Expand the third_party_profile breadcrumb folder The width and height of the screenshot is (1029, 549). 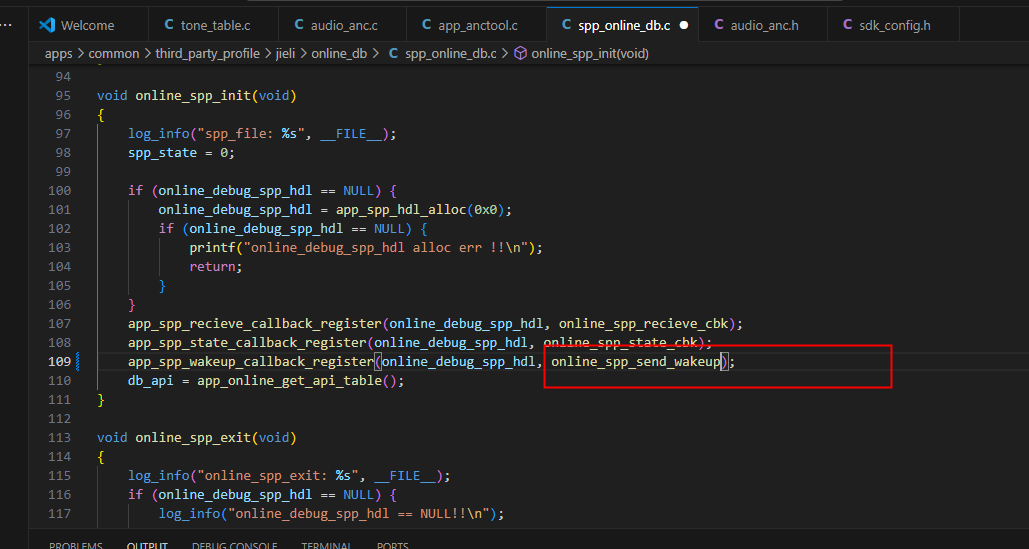207,54
